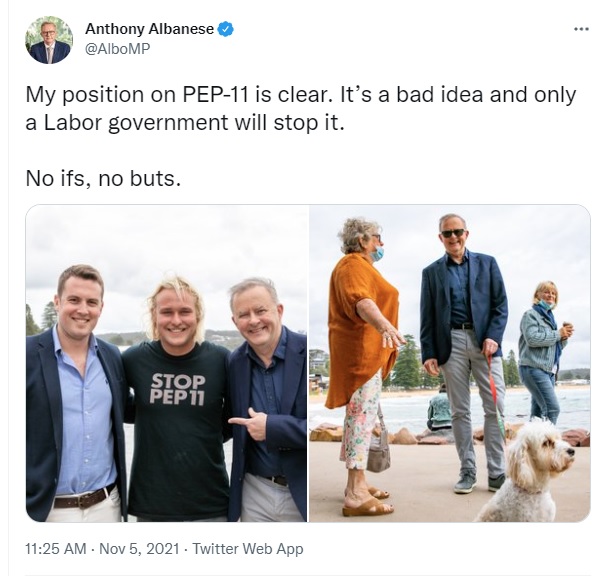This screenshot has height=576, width=604.
Task: Click the 11:25 AM timestamp
Action: pyautogui.click(x=56, y=549)
